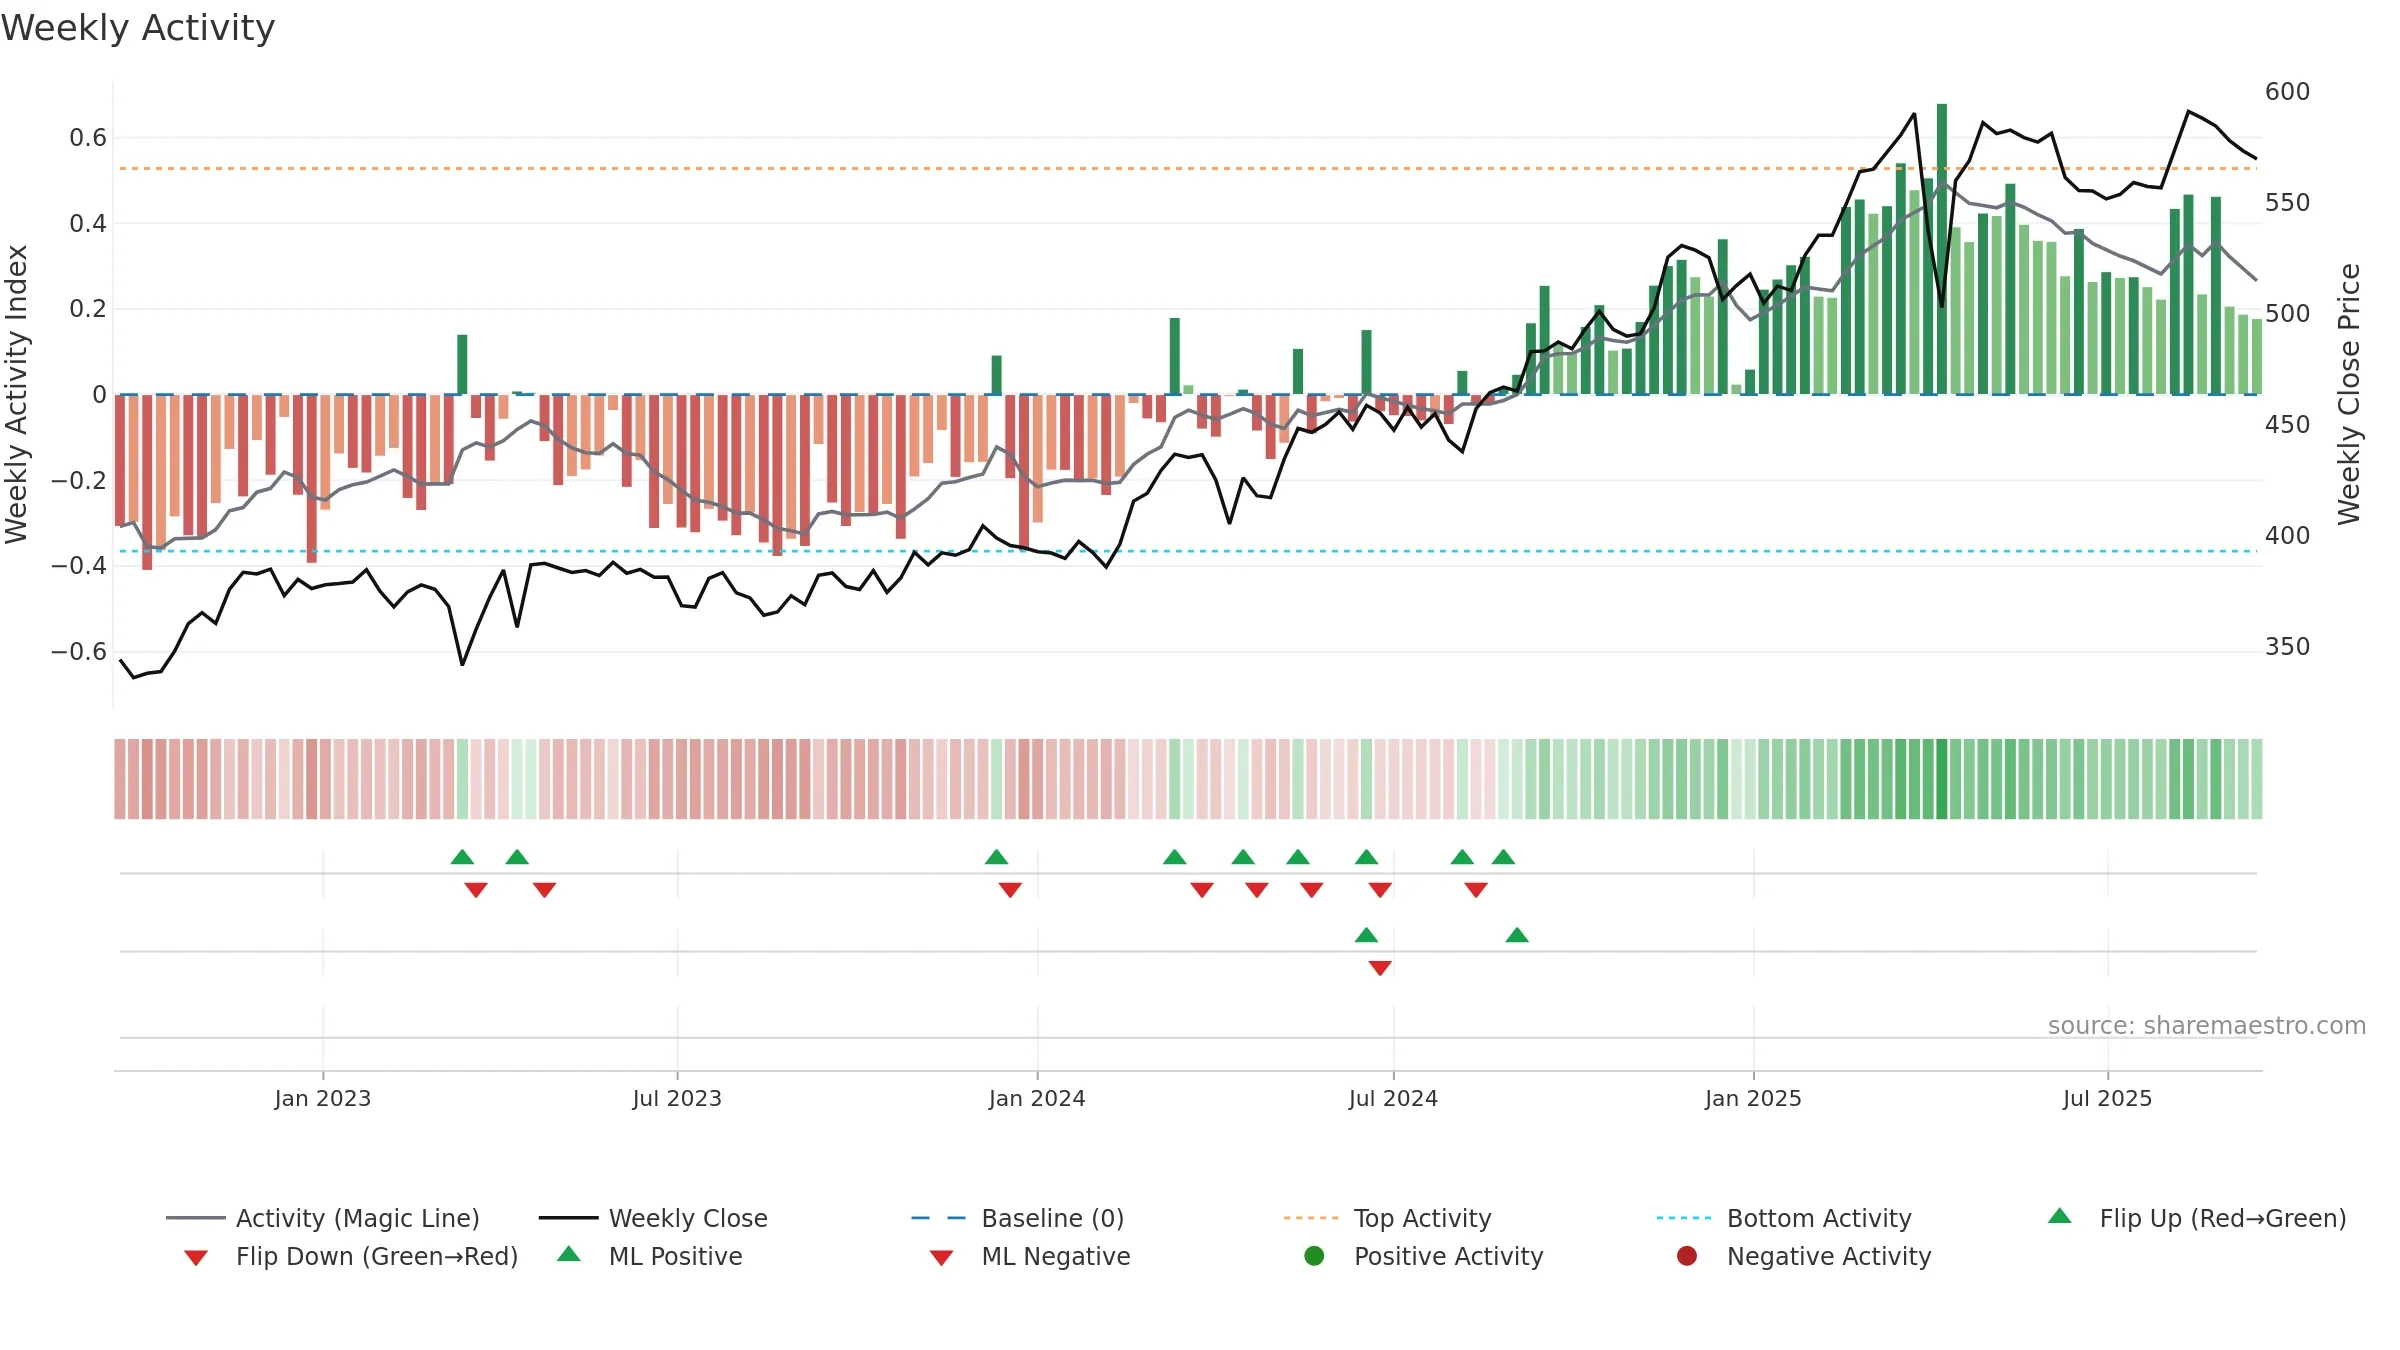Click the ML Negative marker near Jul 2024
This screenshot has width=2400, height=1350.
1380,967
